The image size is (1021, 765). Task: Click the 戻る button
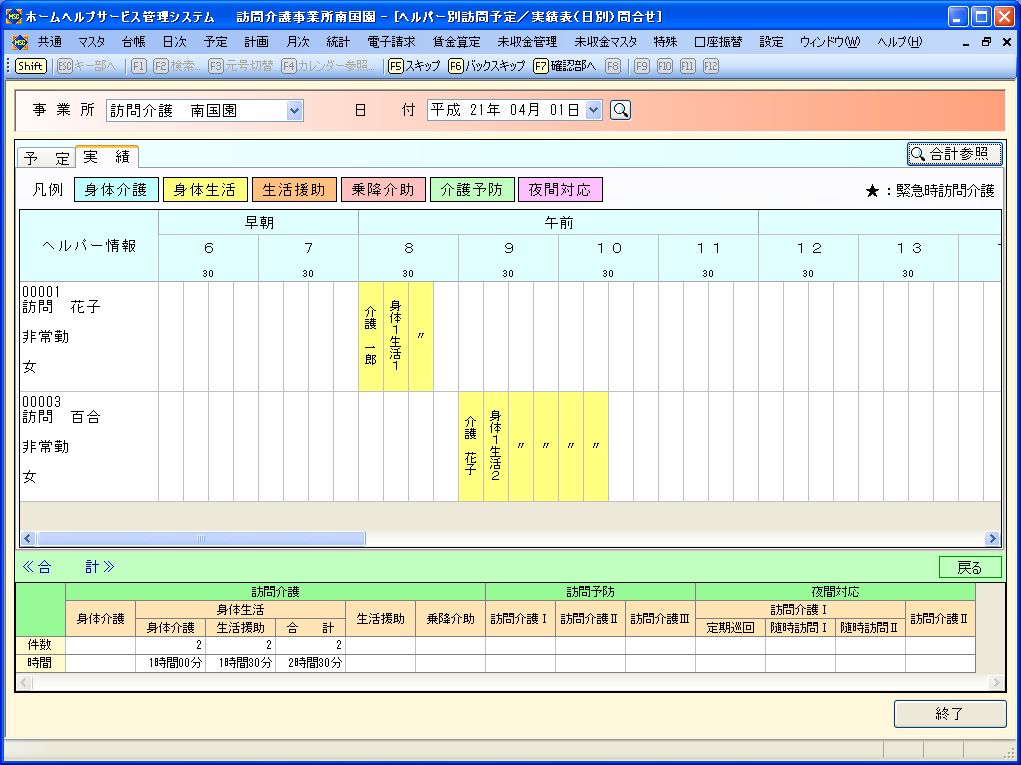[969, 567]
